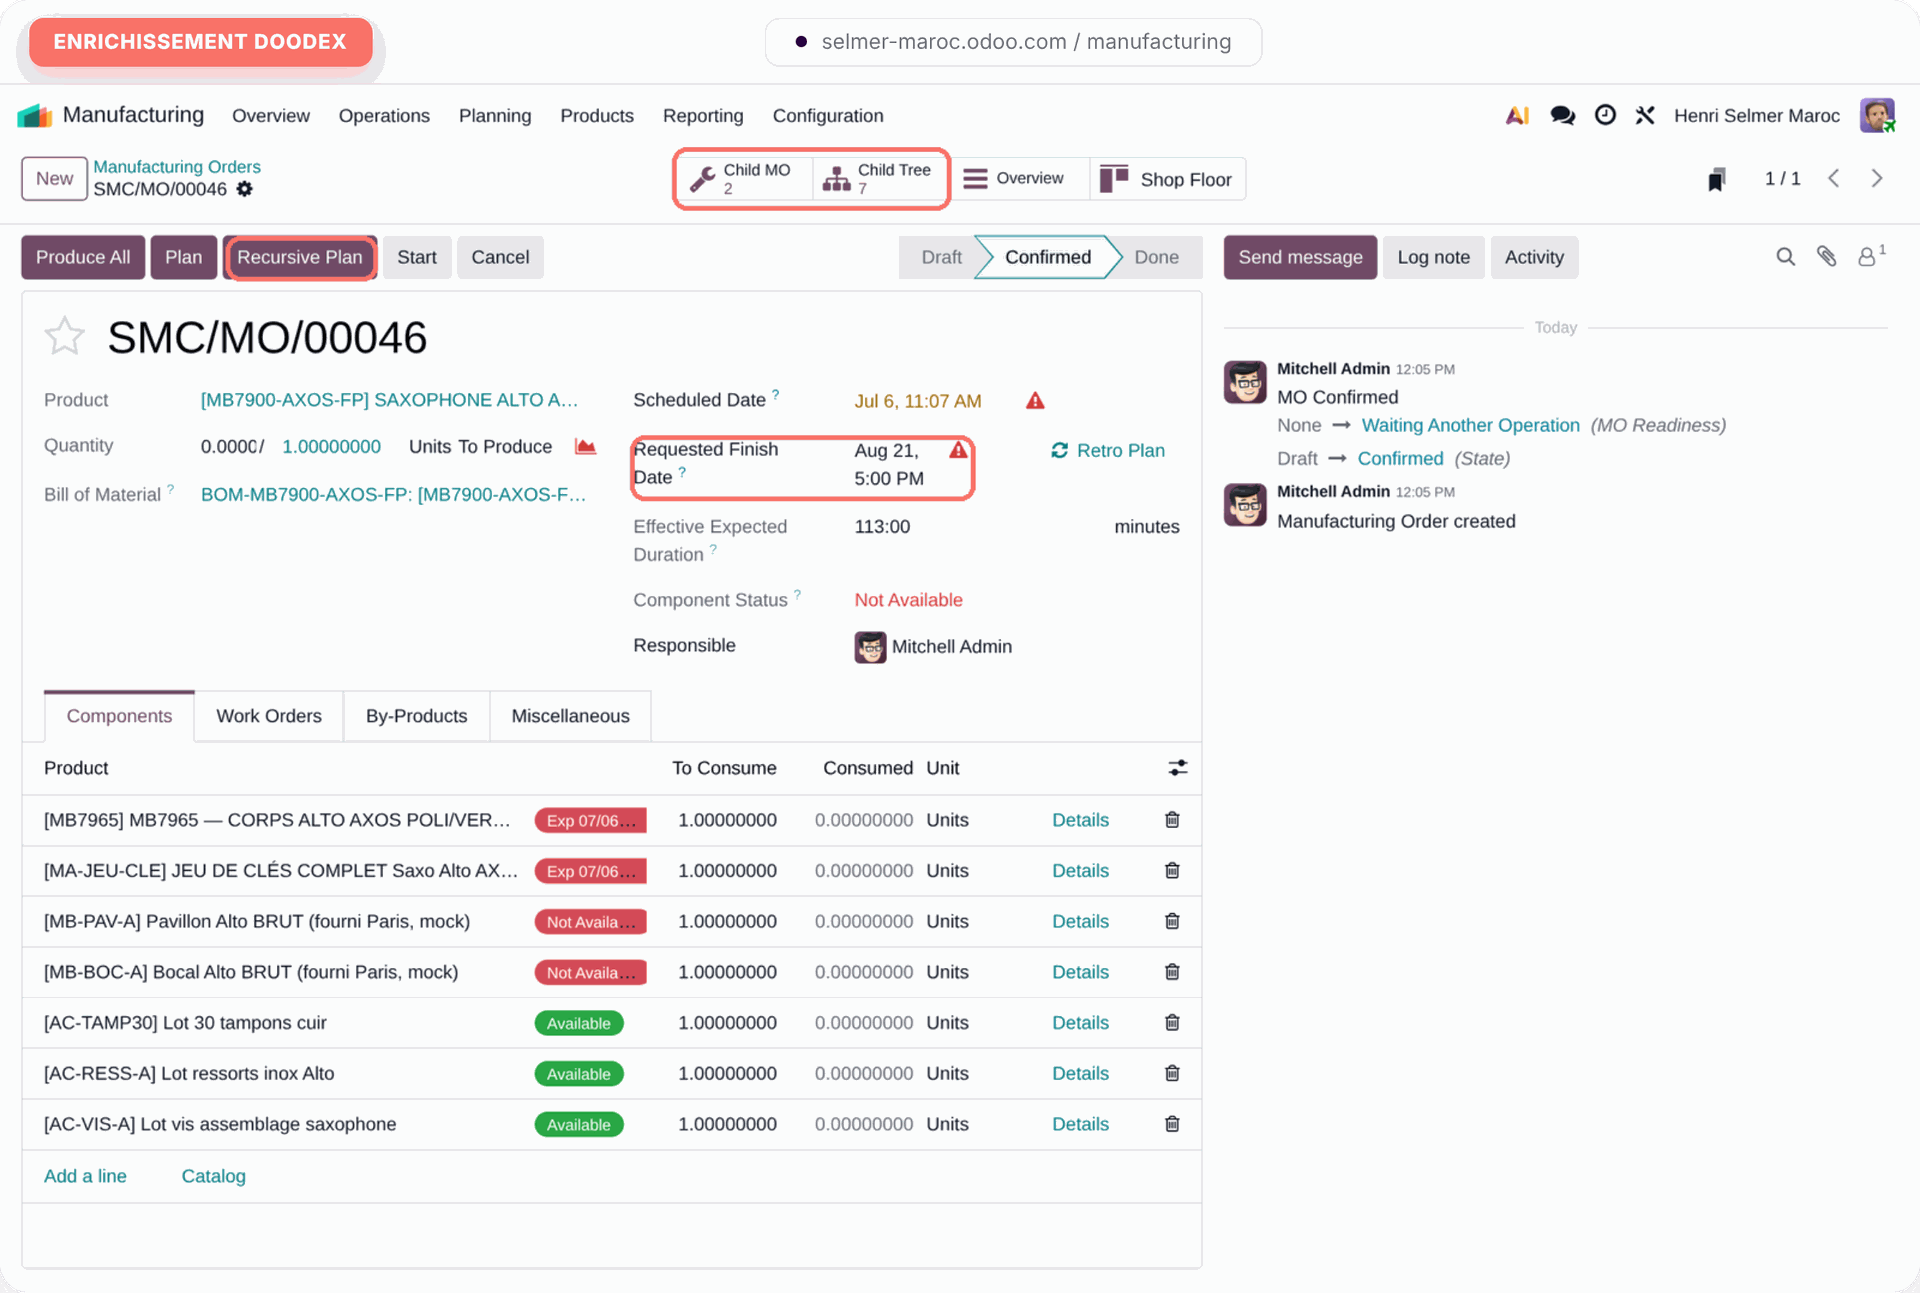This screenshot has height=1294, width=1920.
Task: Click the user avatar in top bar
Action: (x=1877, y=115)
